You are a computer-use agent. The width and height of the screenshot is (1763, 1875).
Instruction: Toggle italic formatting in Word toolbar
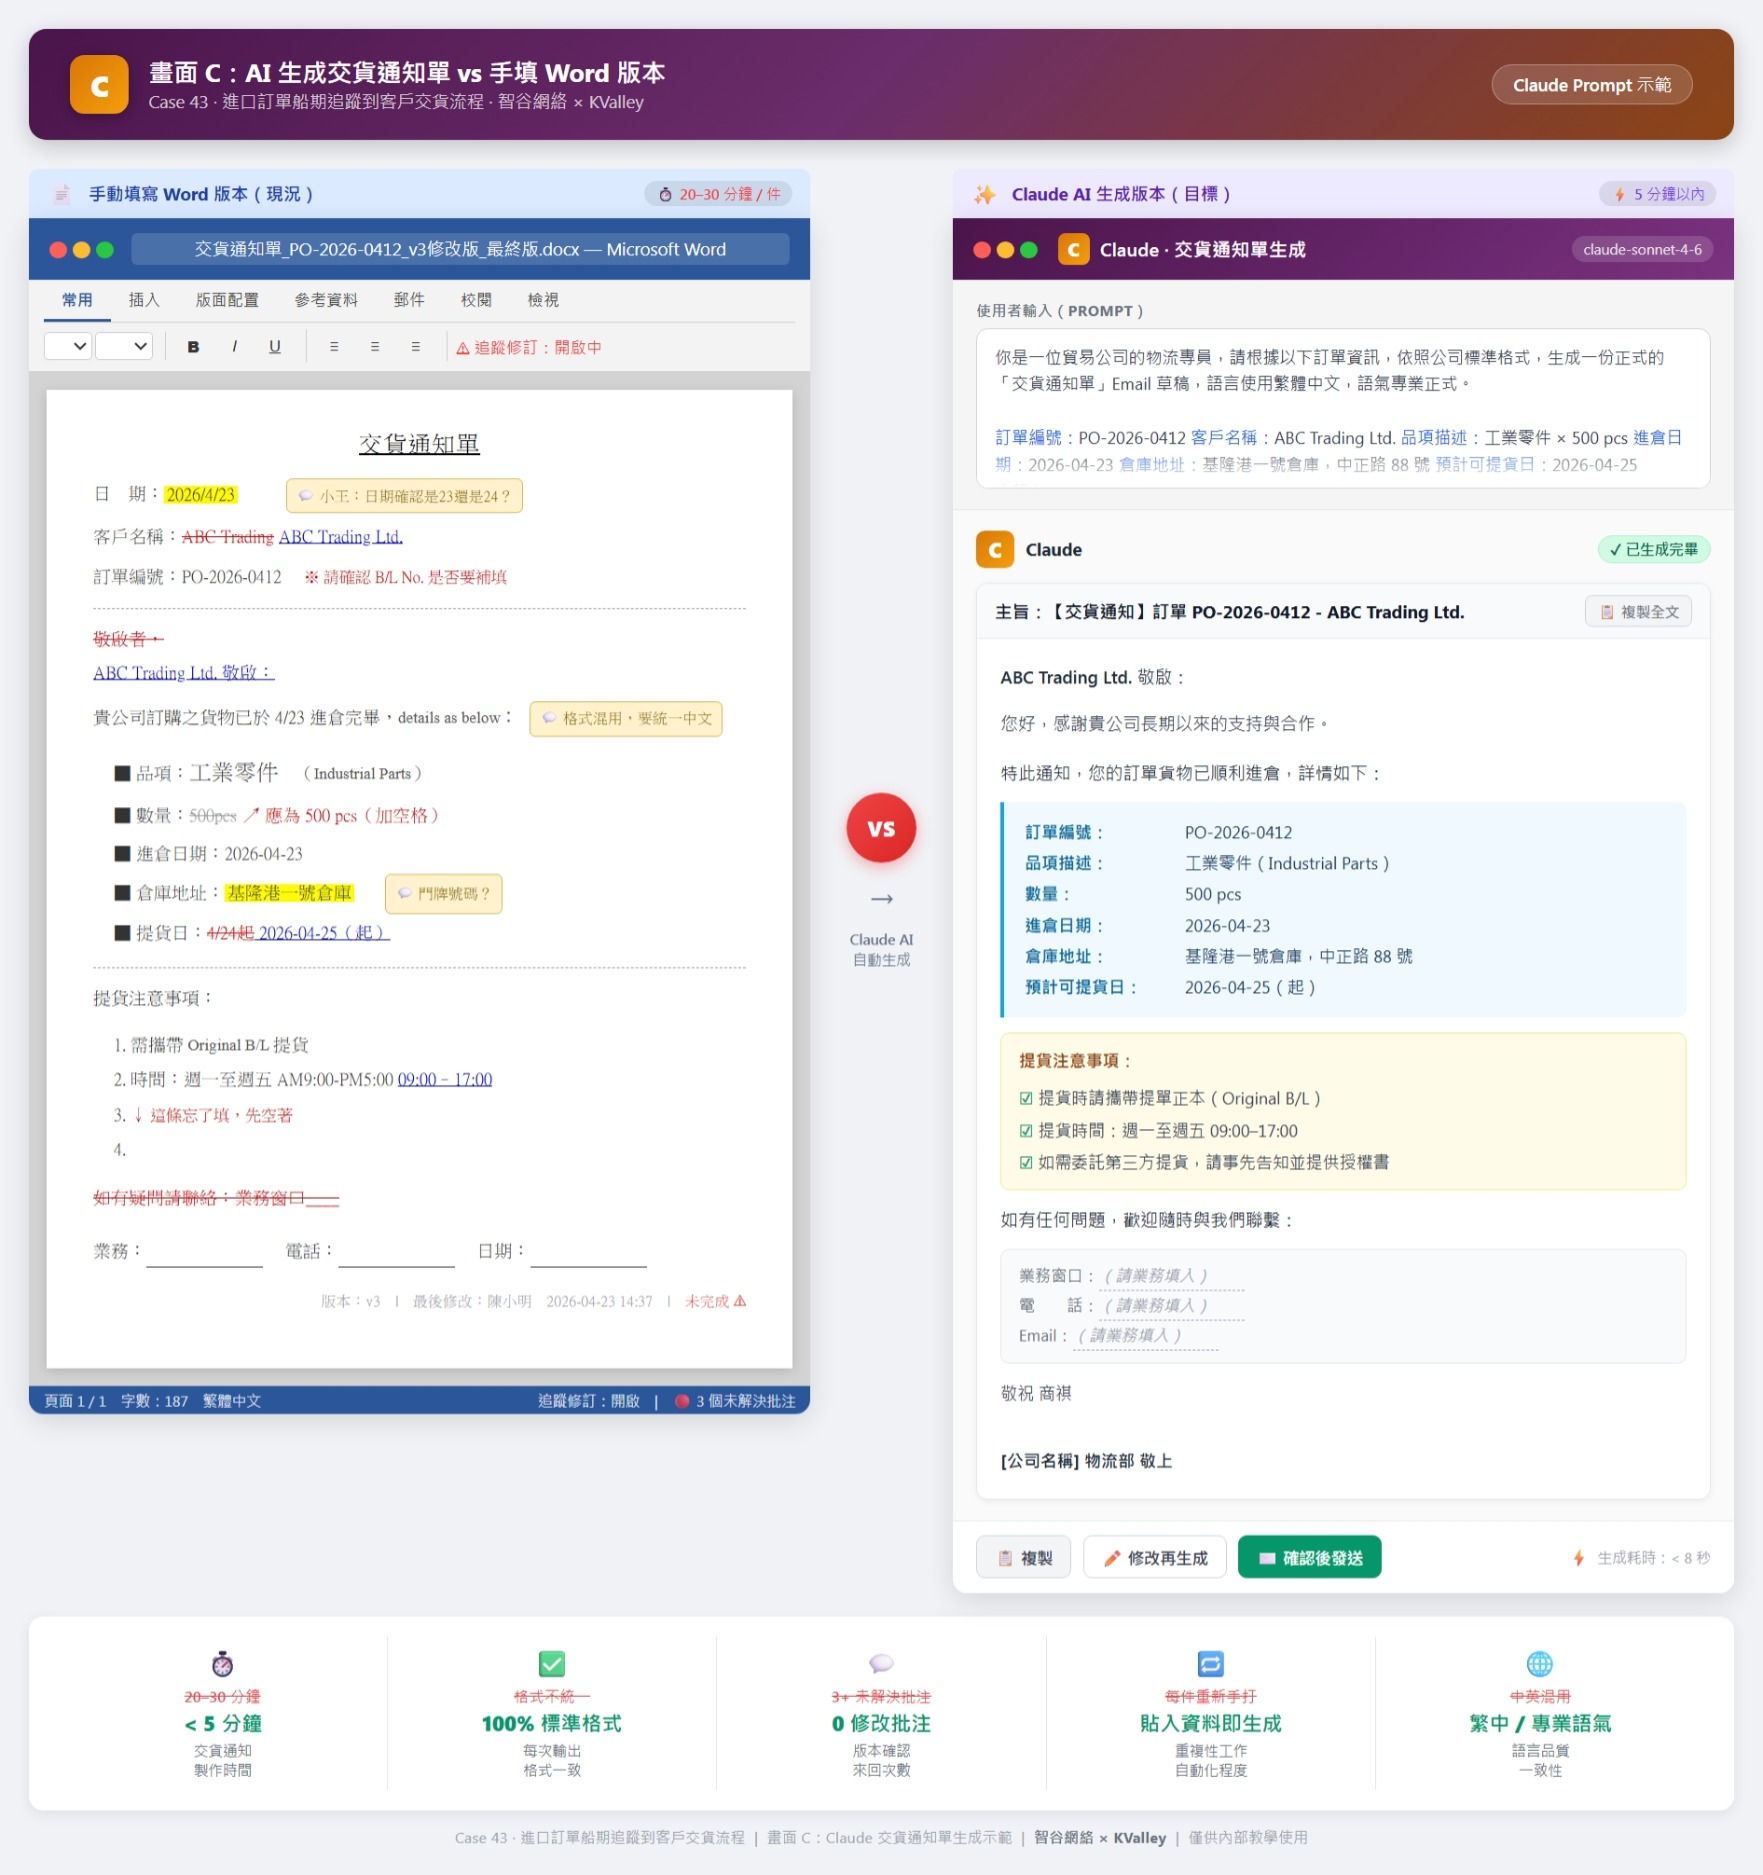click(234, 347)
